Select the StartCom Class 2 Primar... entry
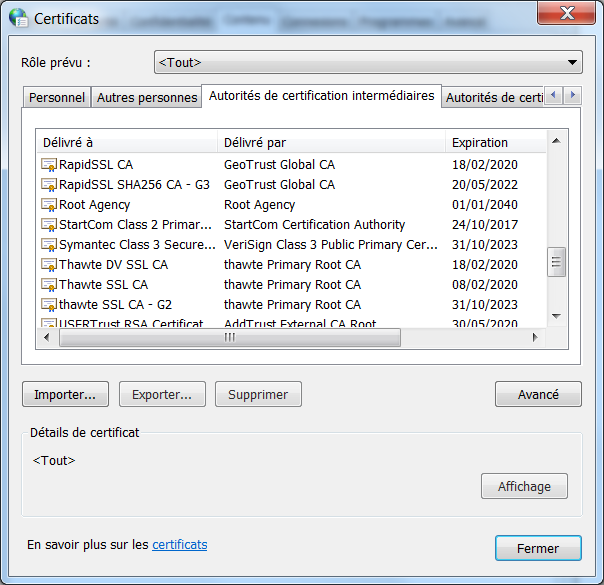The image size is (604, 585). click(x=135, y=225)
